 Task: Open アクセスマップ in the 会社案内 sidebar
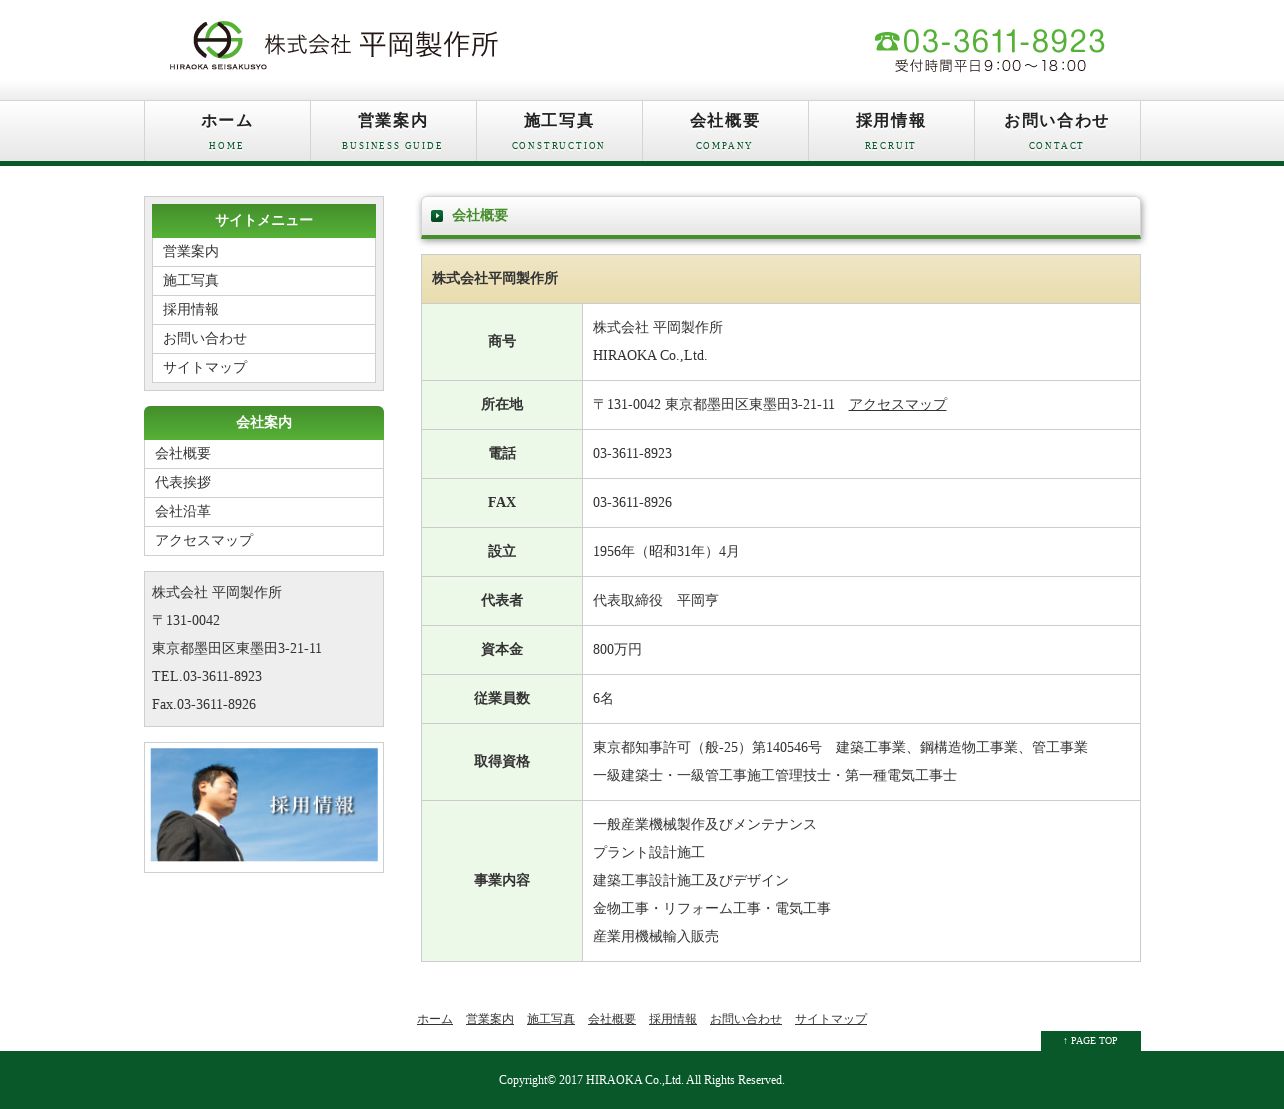click(264, 541)
